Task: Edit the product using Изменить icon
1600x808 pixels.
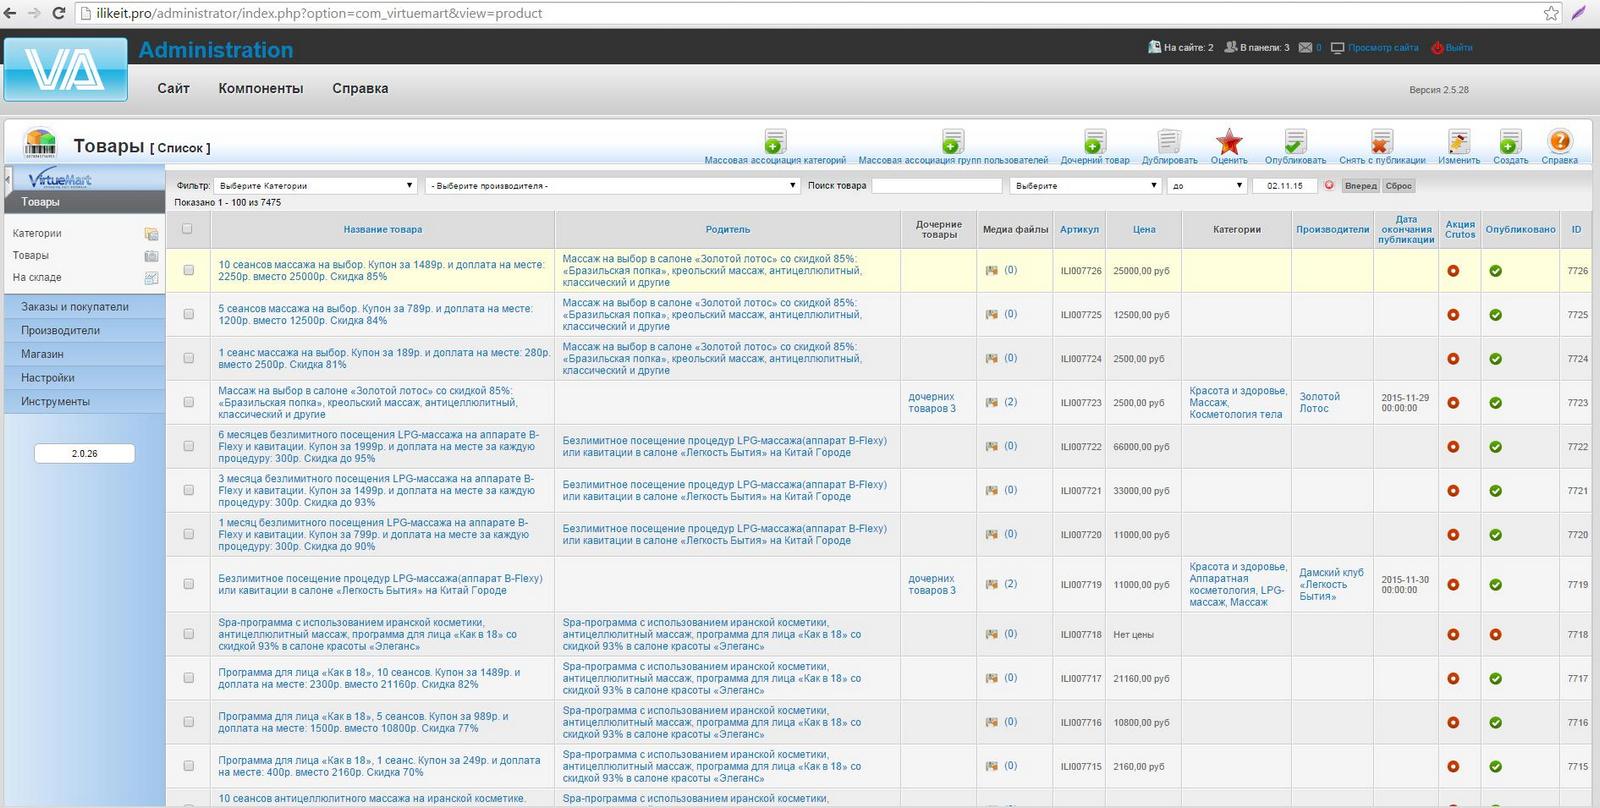Action: 1459,141
